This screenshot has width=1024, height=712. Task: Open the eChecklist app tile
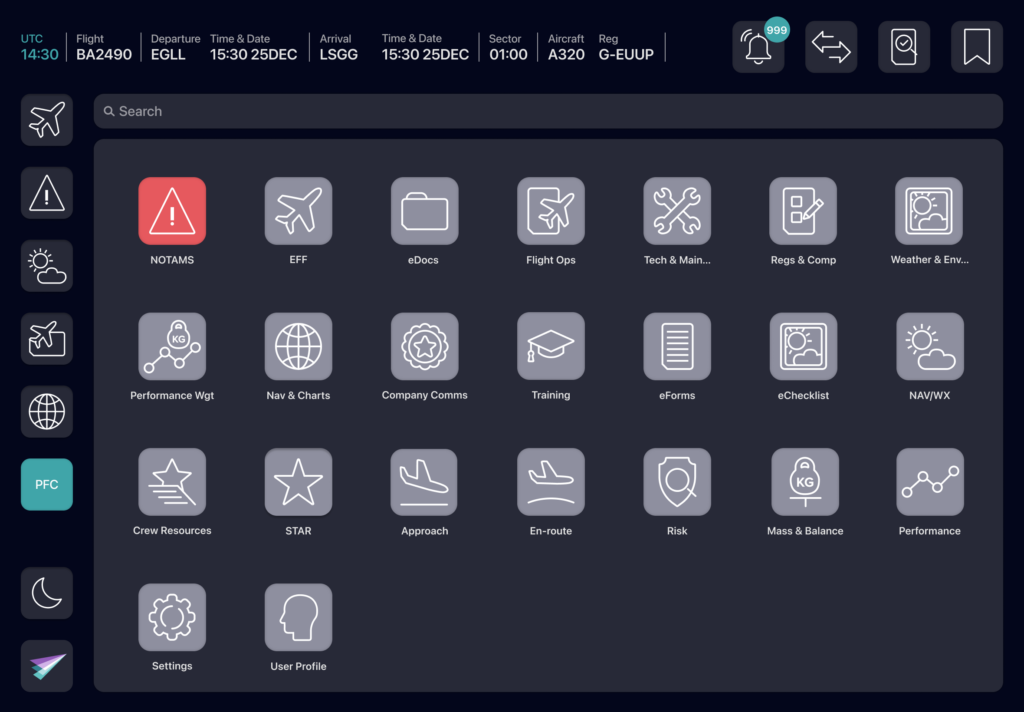(804, 347)
